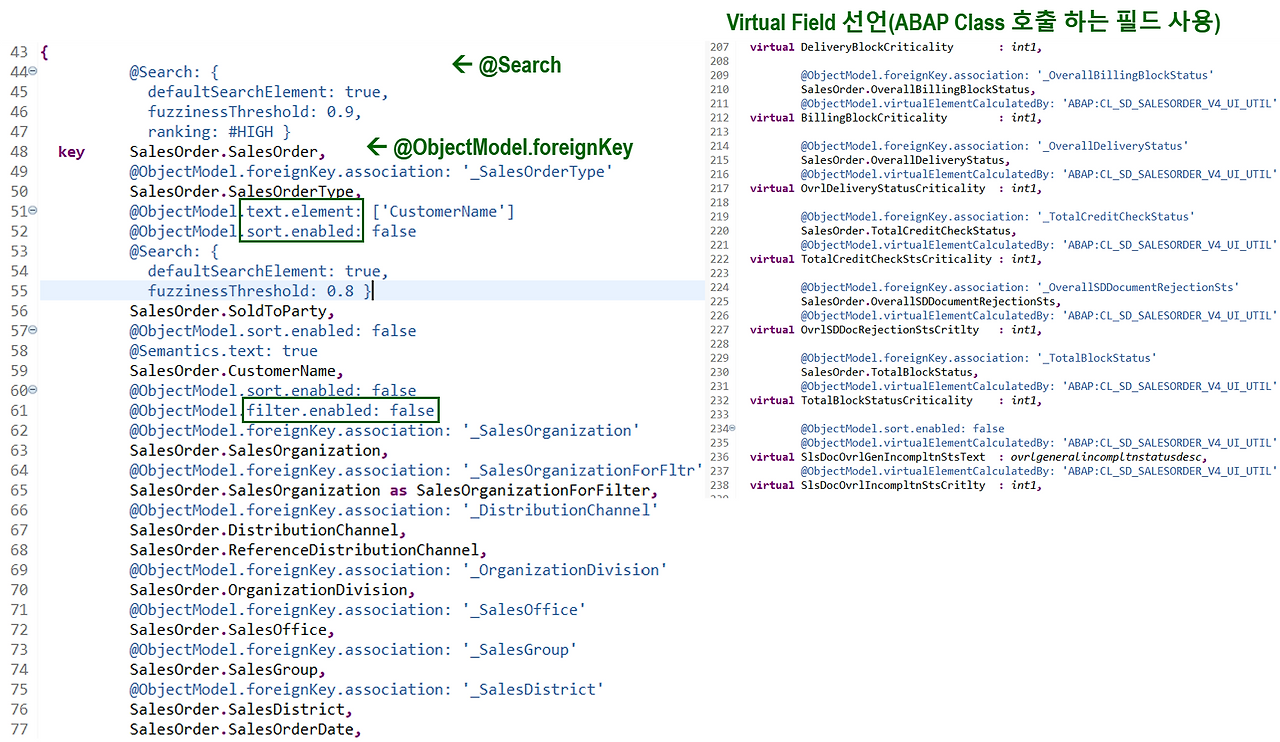Click 'SalesOrder.SalesOrderDate,' on line 77
This screenshot has width=1280, height=742.
[x=246, y=730]
